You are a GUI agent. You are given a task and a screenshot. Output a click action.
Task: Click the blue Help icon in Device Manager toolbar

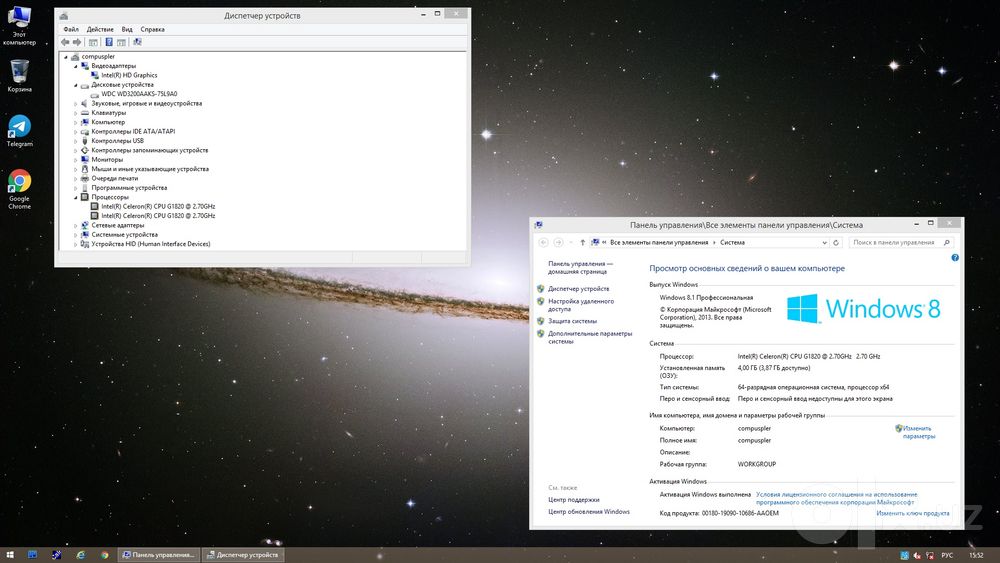click(x=109, y=42)
